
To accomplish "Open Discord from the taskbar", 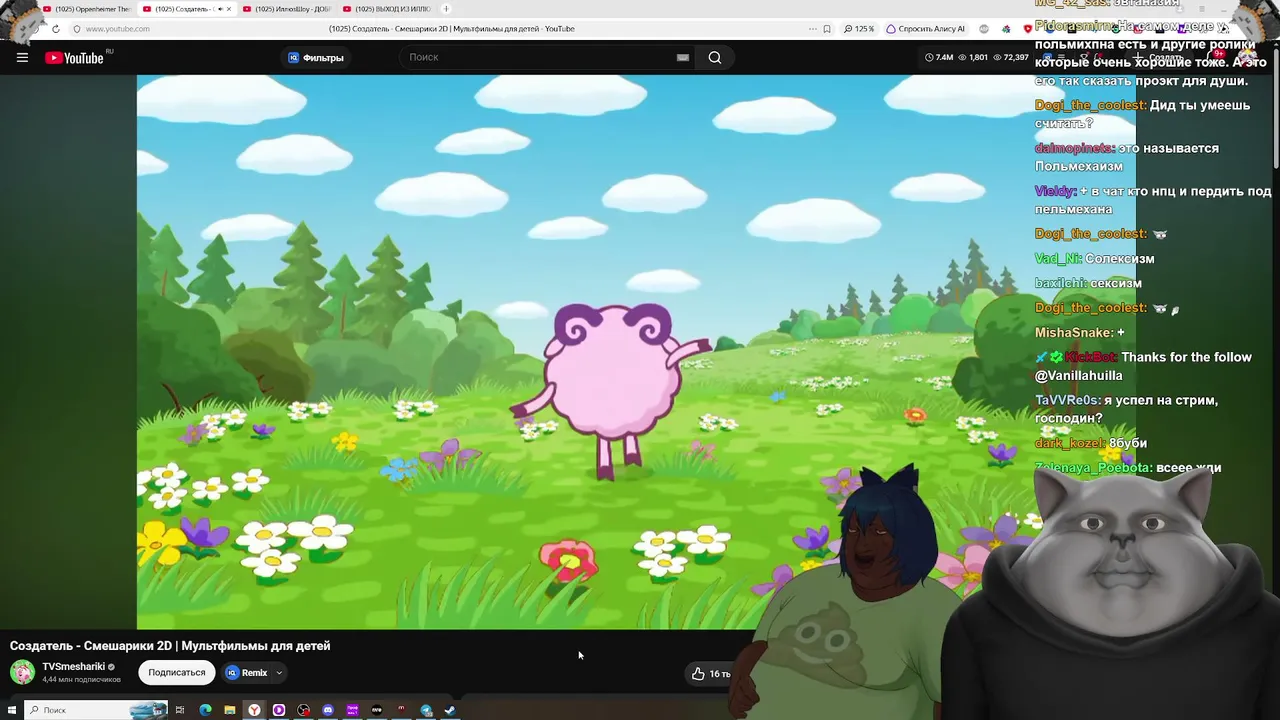I will tap(328, 710).
